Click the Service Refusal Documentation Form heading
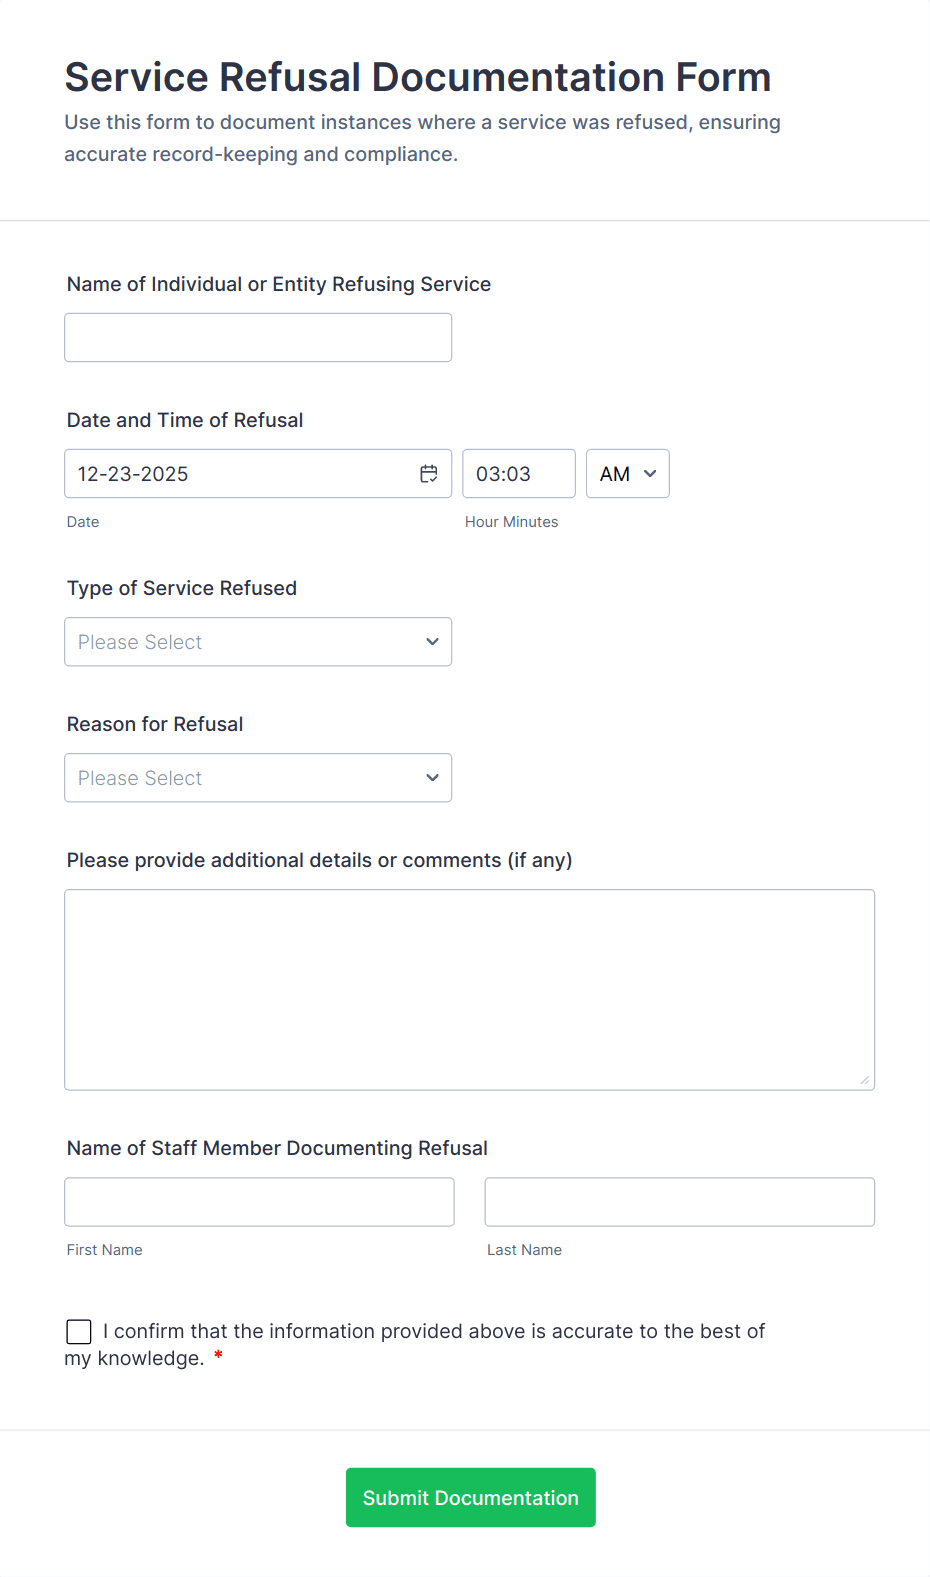Image resolution: width=930 pixels, height=1577 pixels. tap(418, 77)
